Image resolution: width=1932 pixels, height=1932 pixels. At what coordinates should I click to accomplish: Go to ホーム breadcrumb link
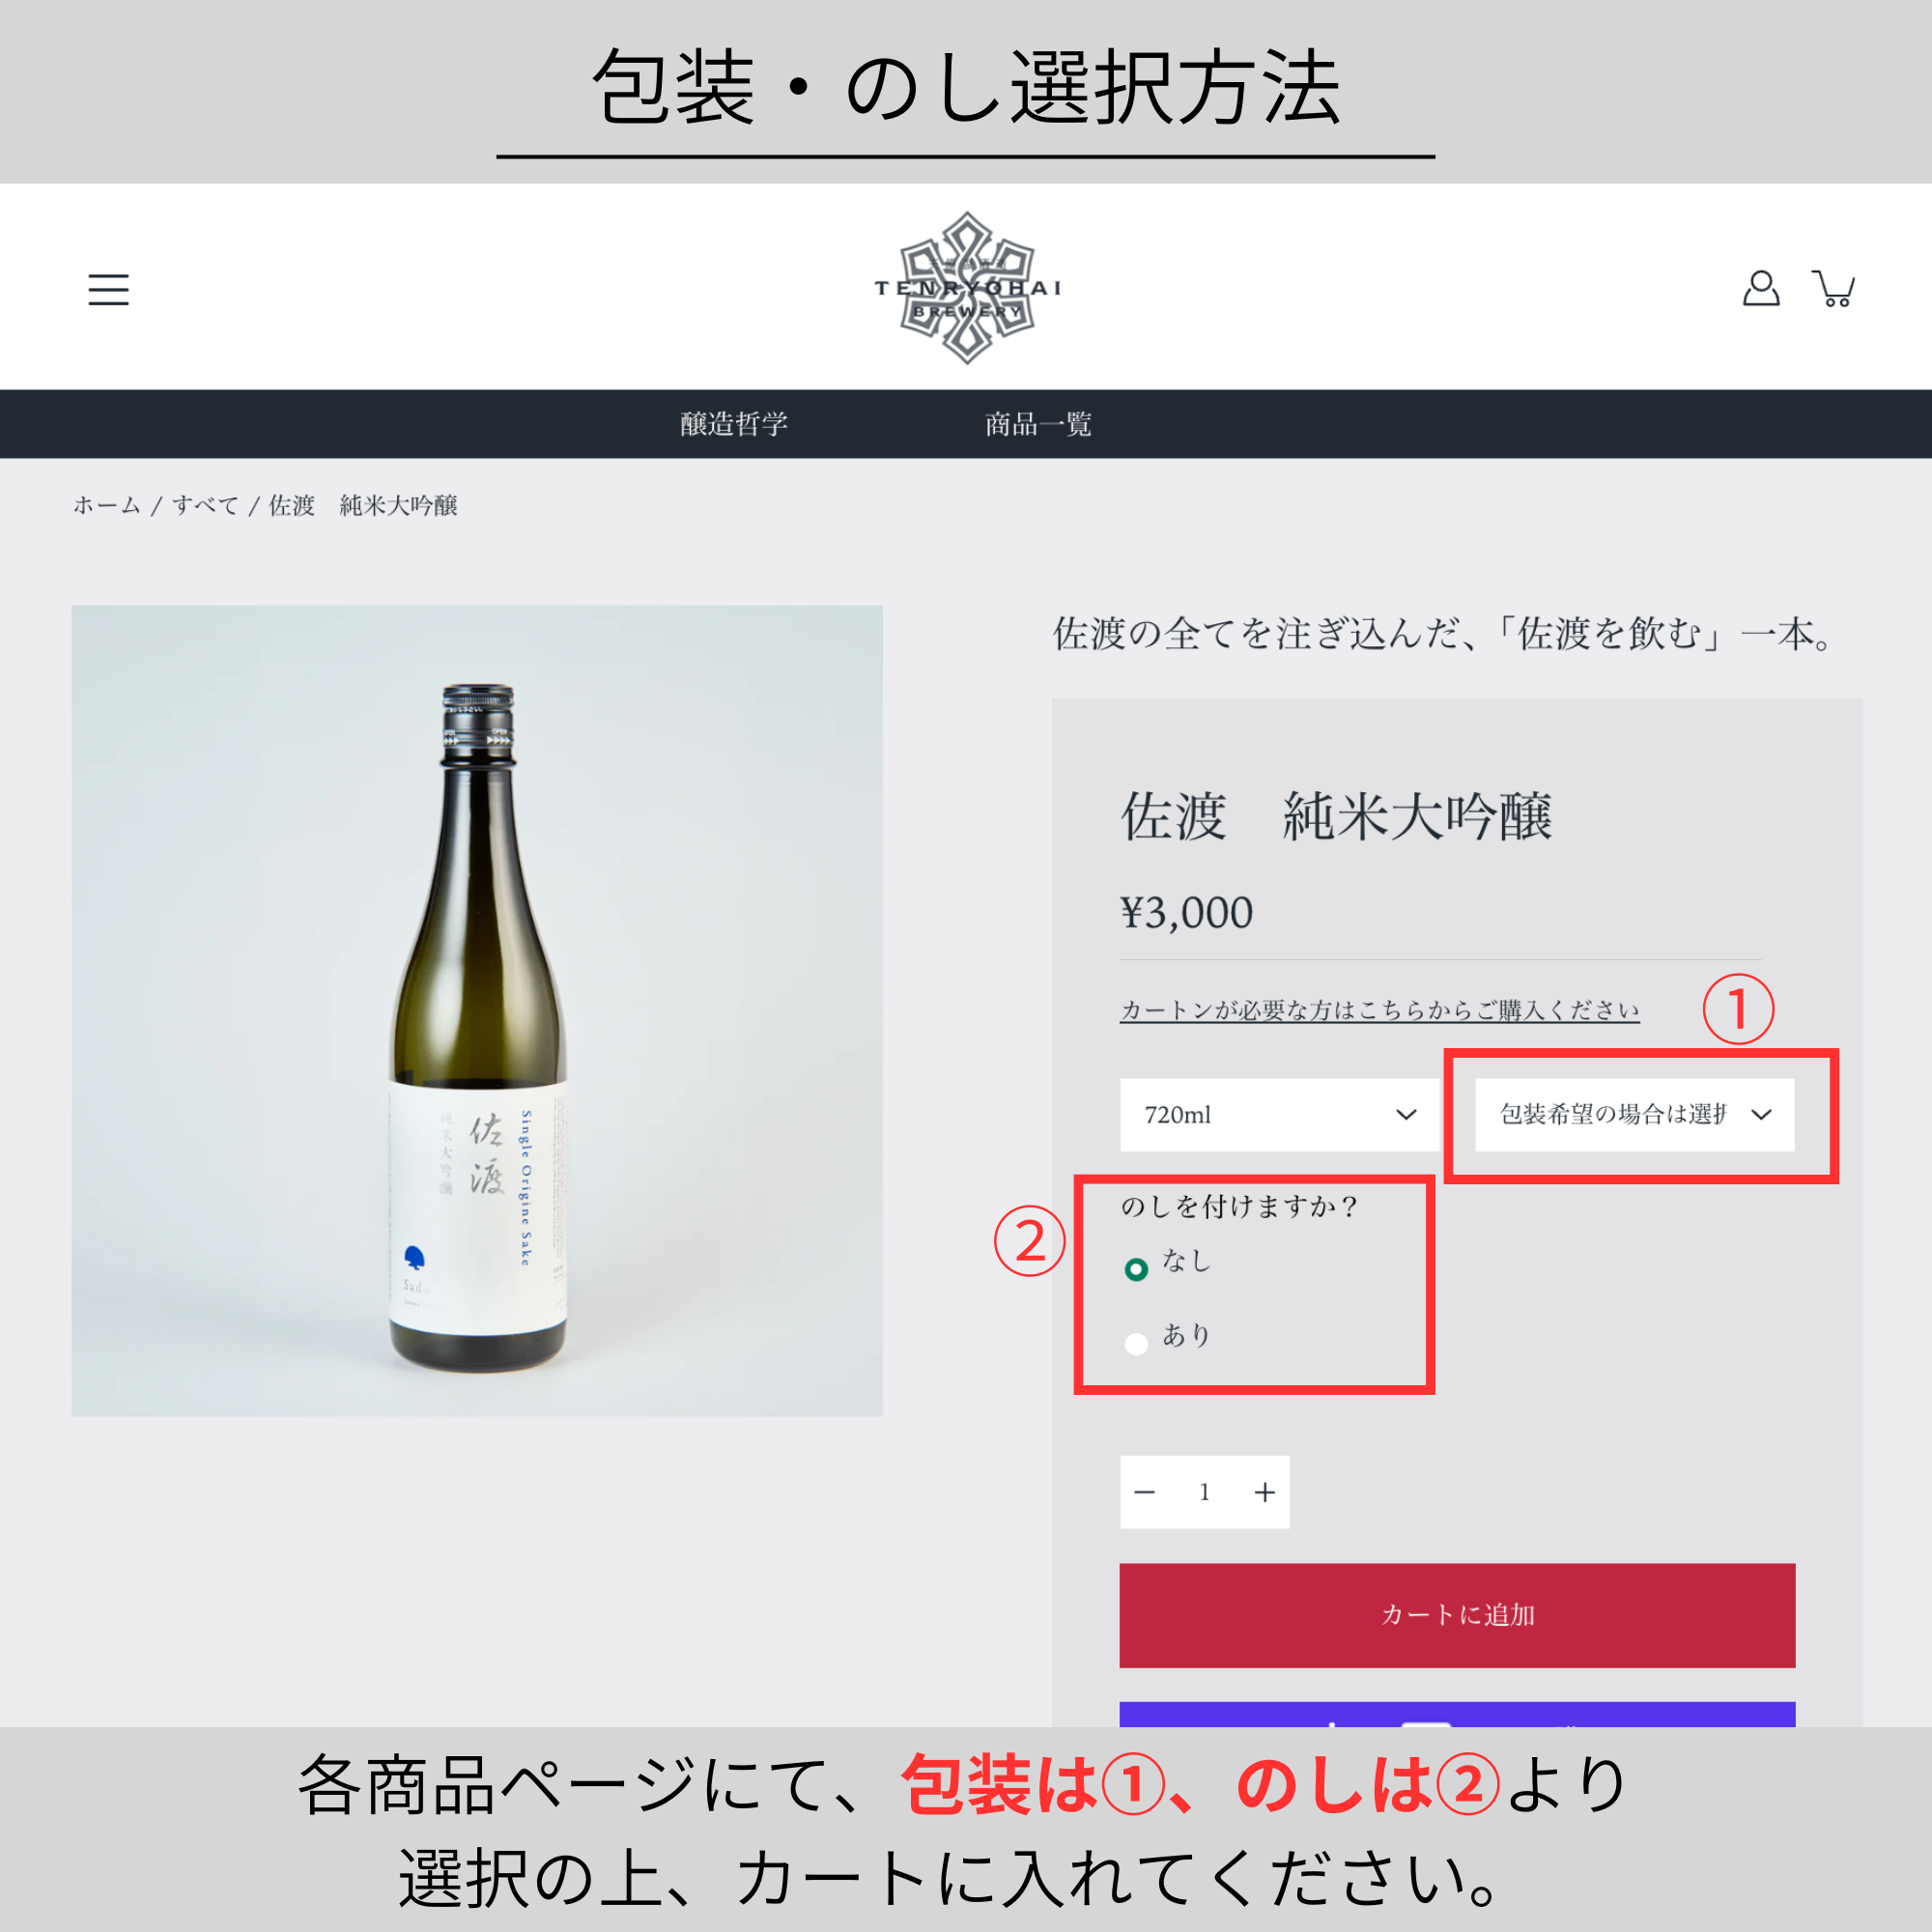107,506
